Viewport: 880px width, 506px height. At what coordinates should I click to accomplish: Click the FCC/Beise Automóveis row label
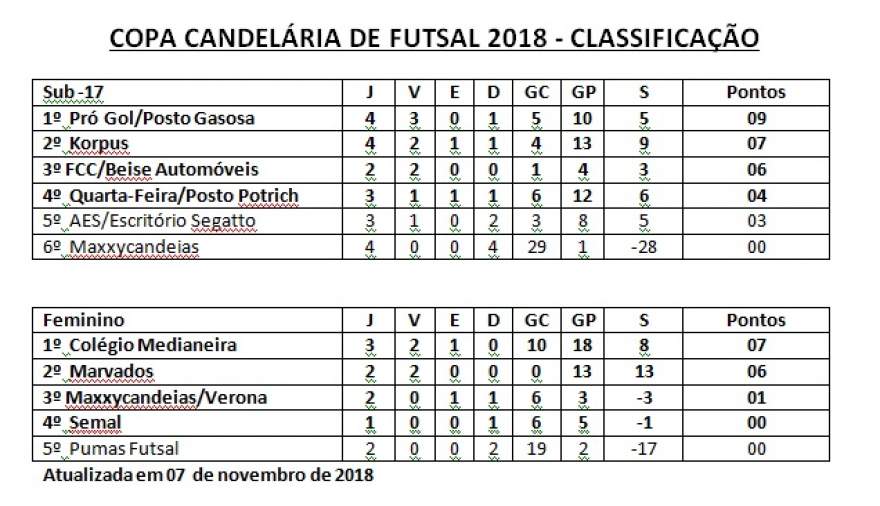pyautogui.click(x=187, y=170)
